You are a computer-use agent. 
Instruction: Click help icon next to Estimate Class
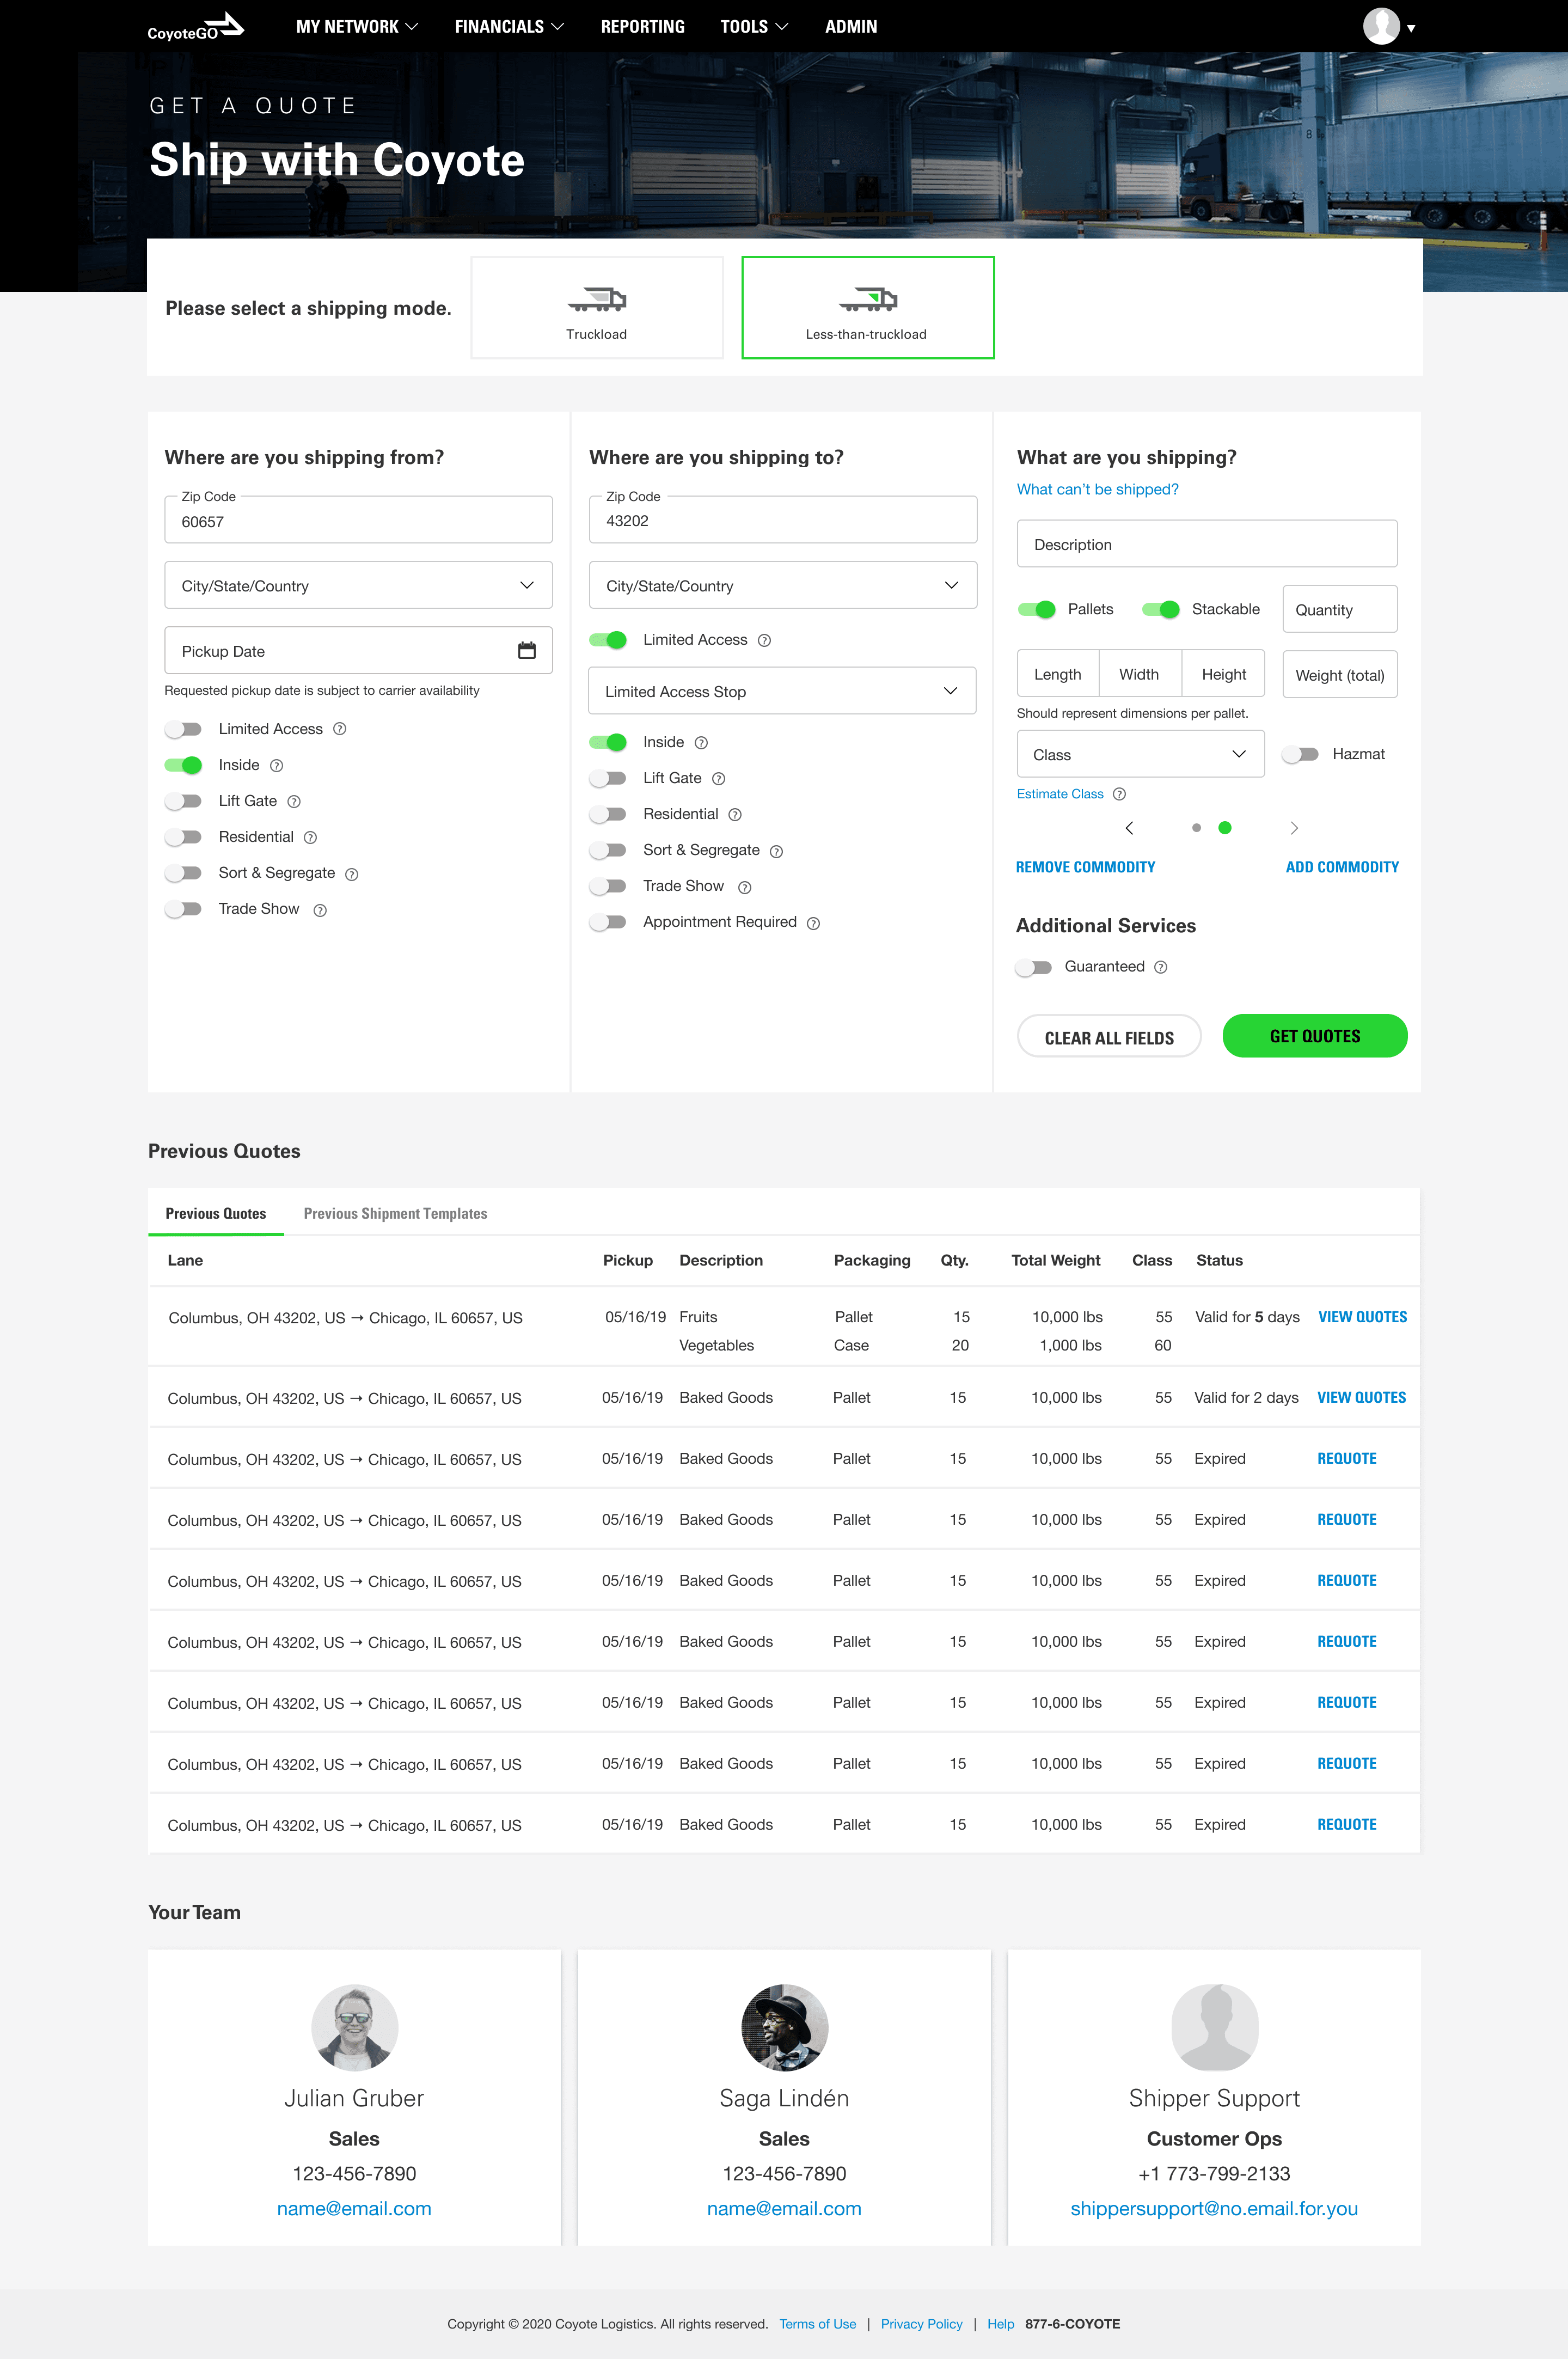click(x=1119, y=794)
